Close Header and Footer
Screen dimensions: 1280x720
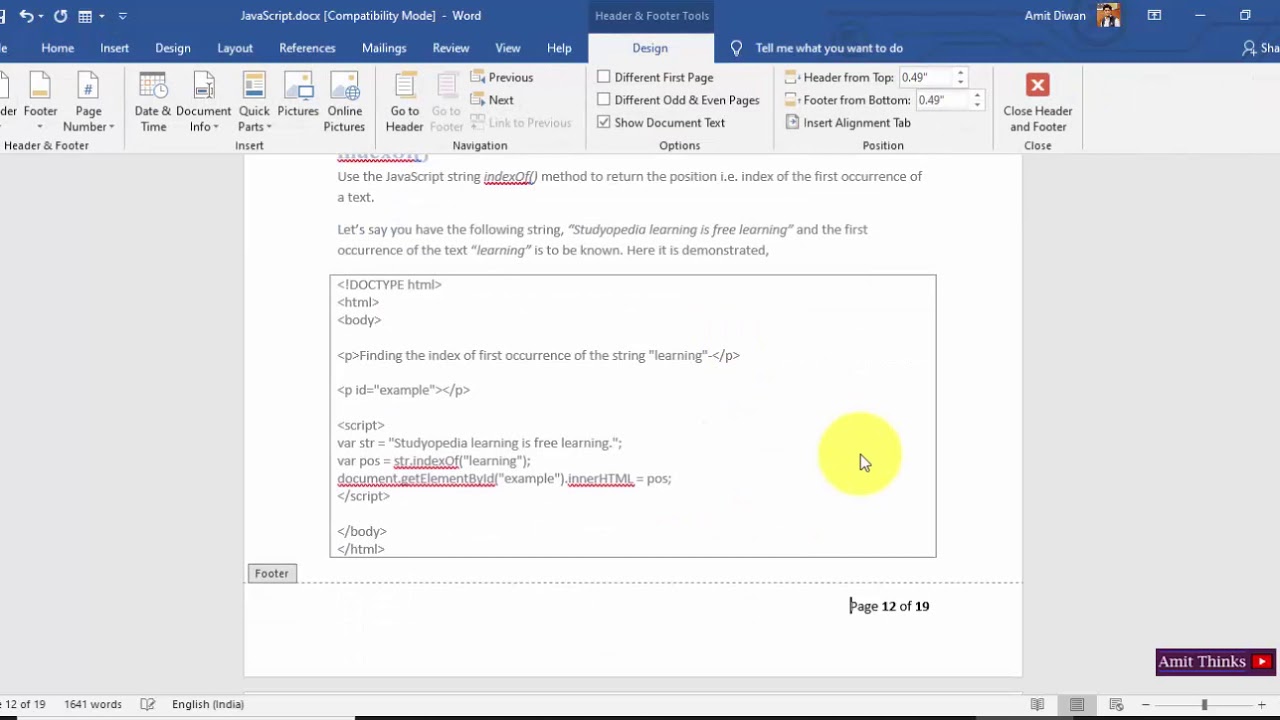tap(1038, 103)
